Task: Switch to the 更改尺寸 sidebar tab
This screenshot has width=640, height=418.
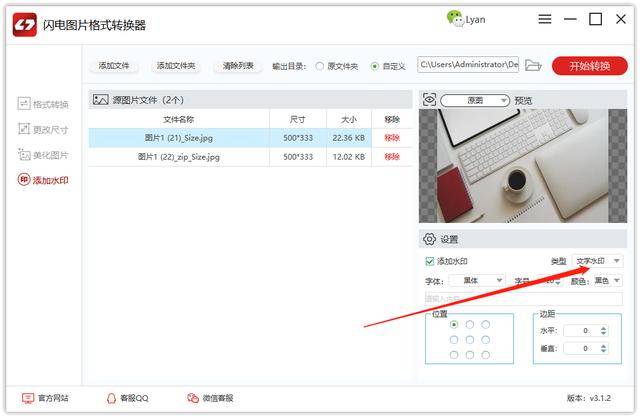Action: 43,129
